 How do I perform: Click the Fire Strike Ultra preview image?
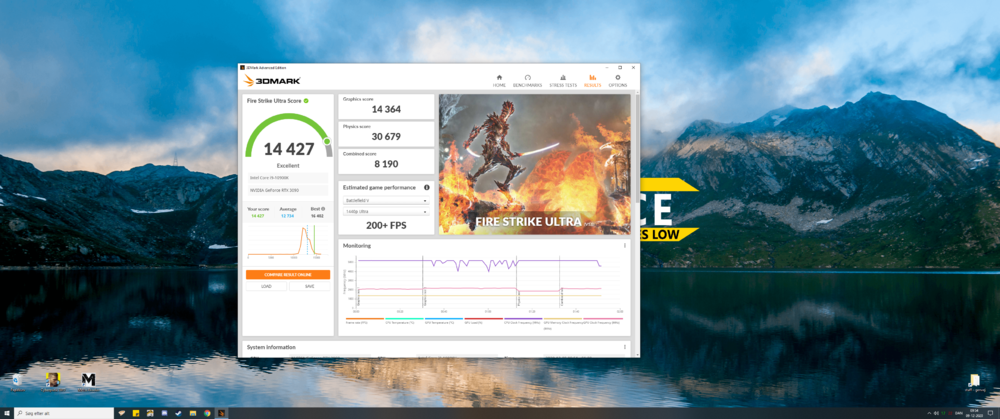point(534,164)
